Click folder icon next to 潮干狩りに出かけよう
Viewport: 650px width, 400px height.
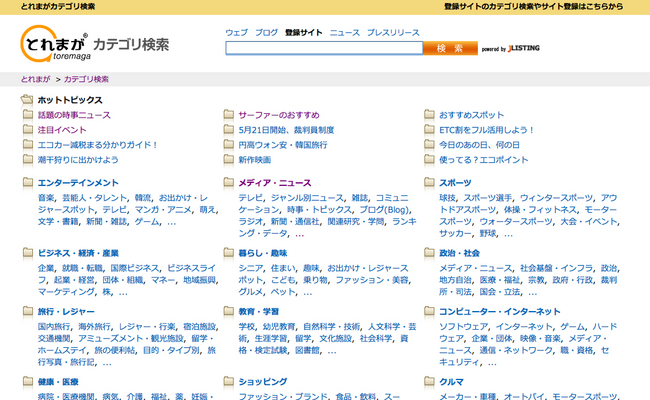pos(28,159)
